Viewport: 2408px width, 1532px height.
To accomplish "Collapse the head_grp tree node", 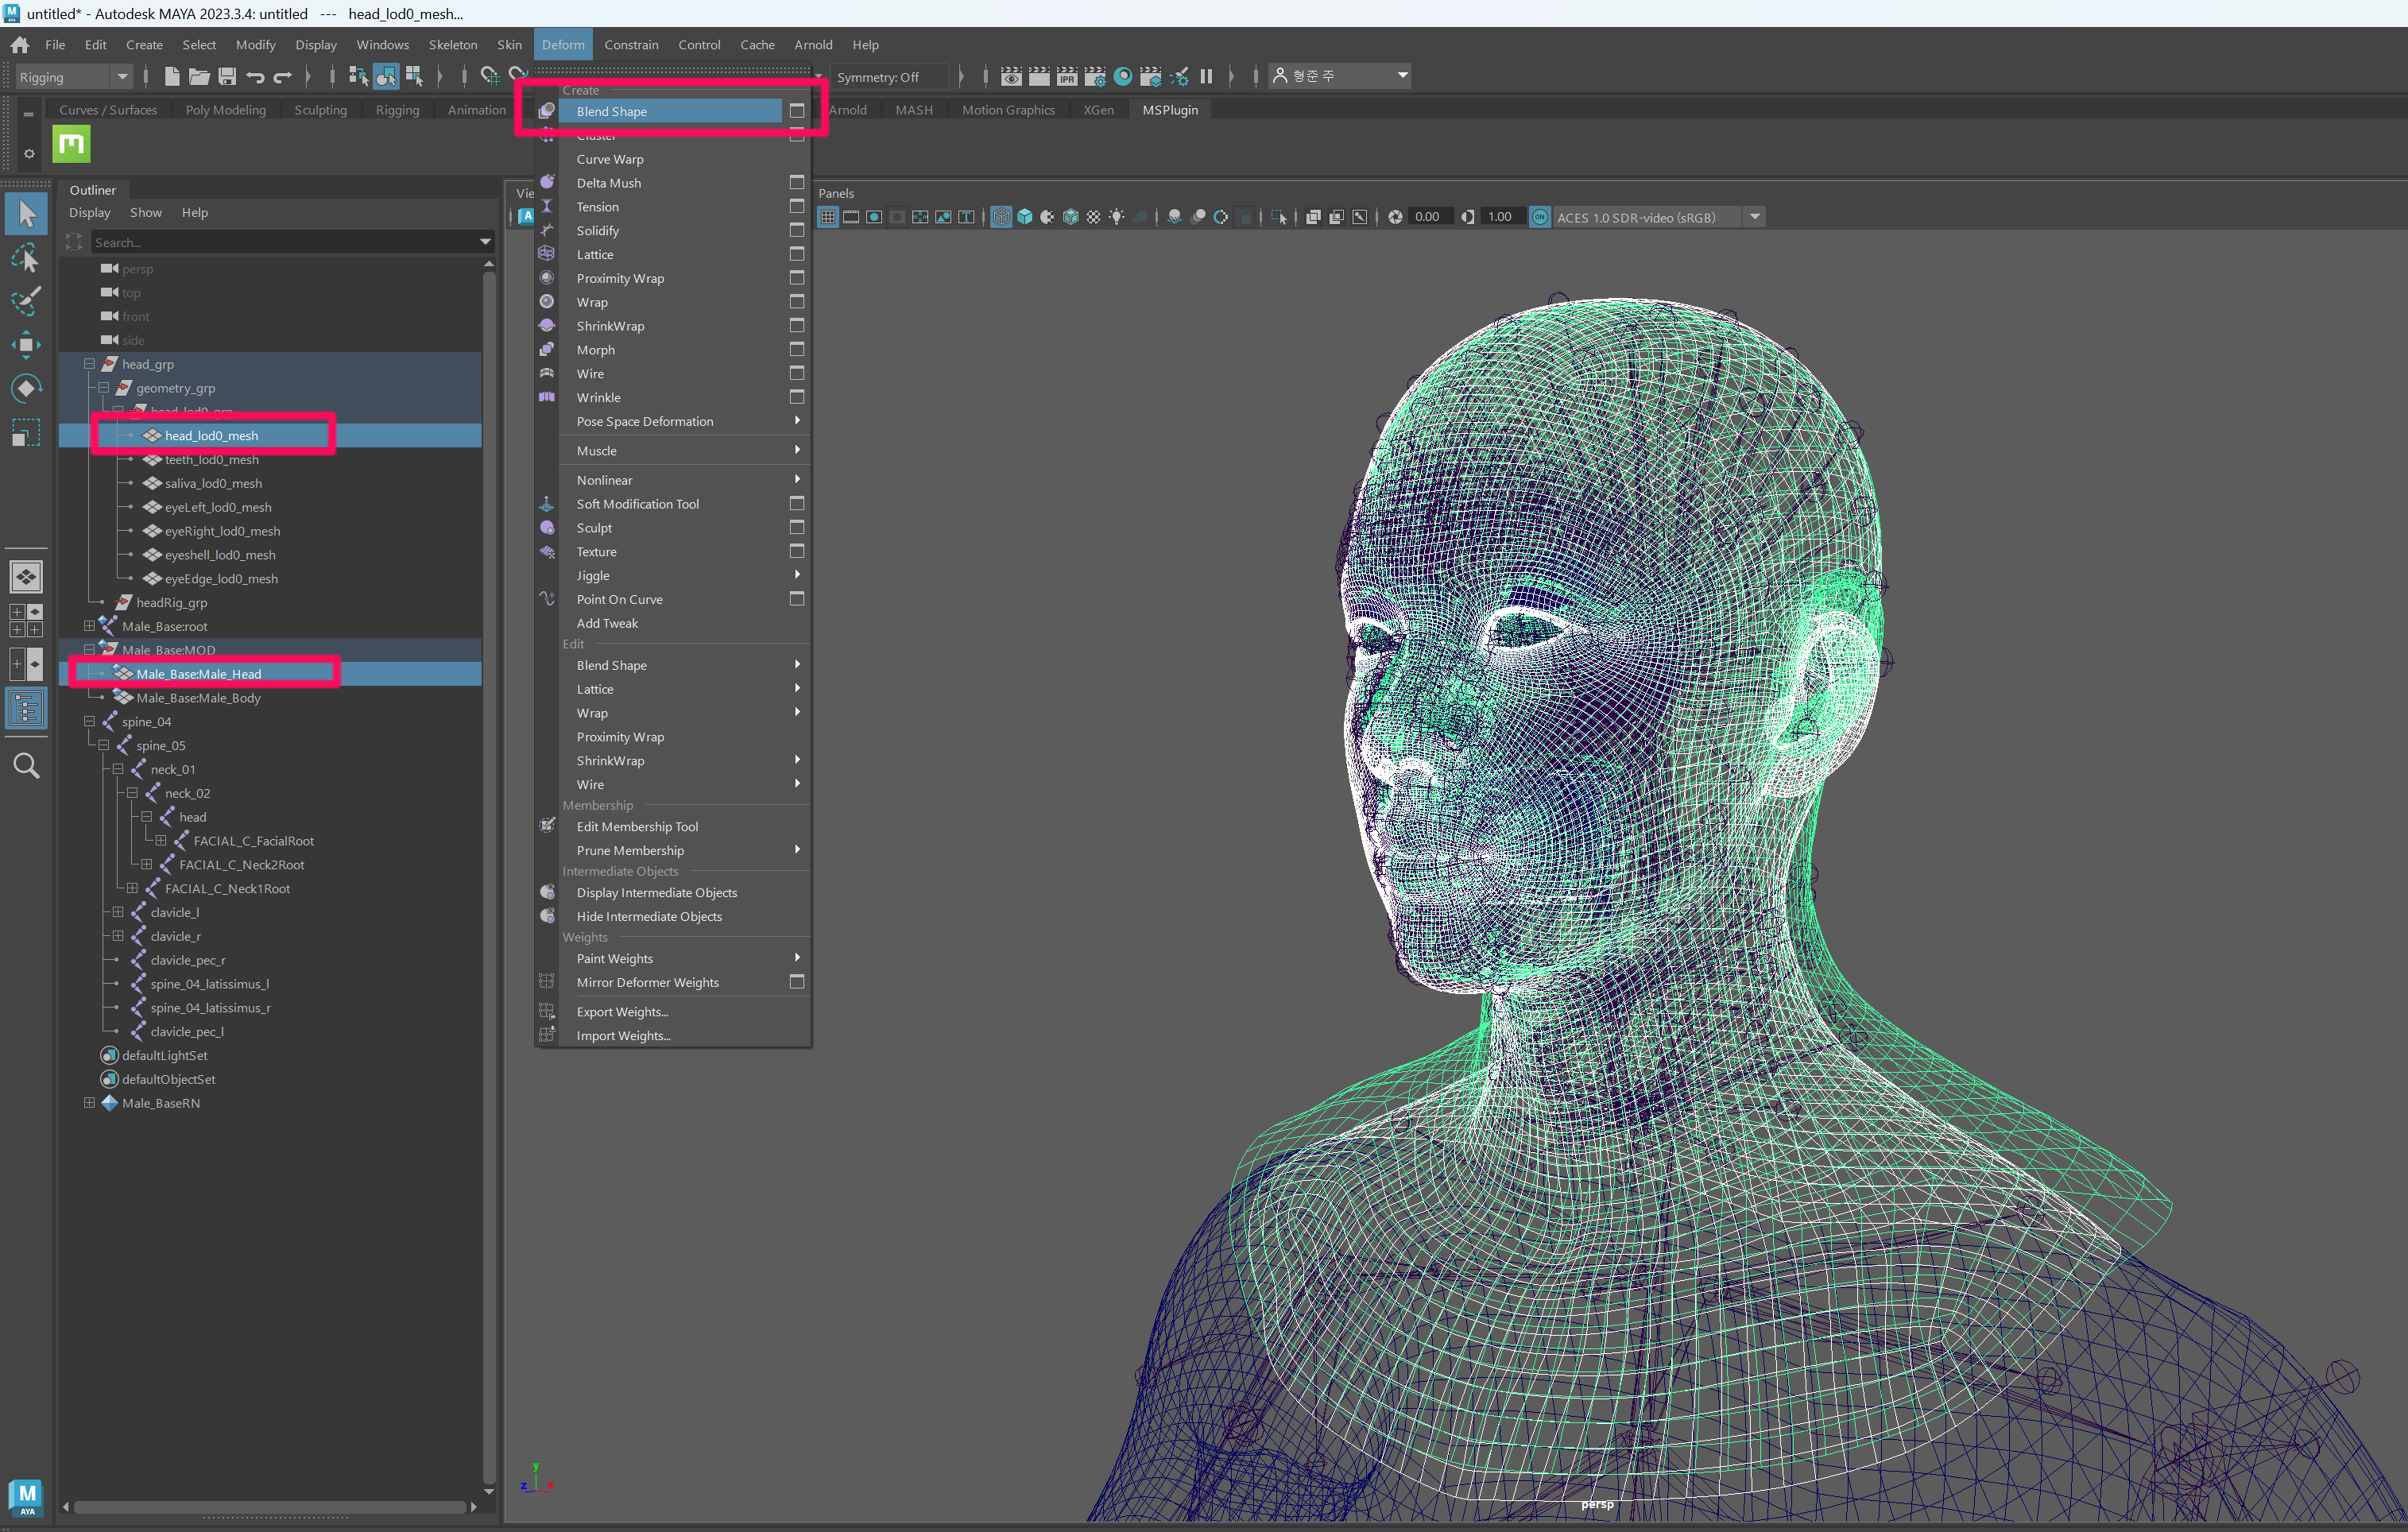I will click(x=89, y=364).
